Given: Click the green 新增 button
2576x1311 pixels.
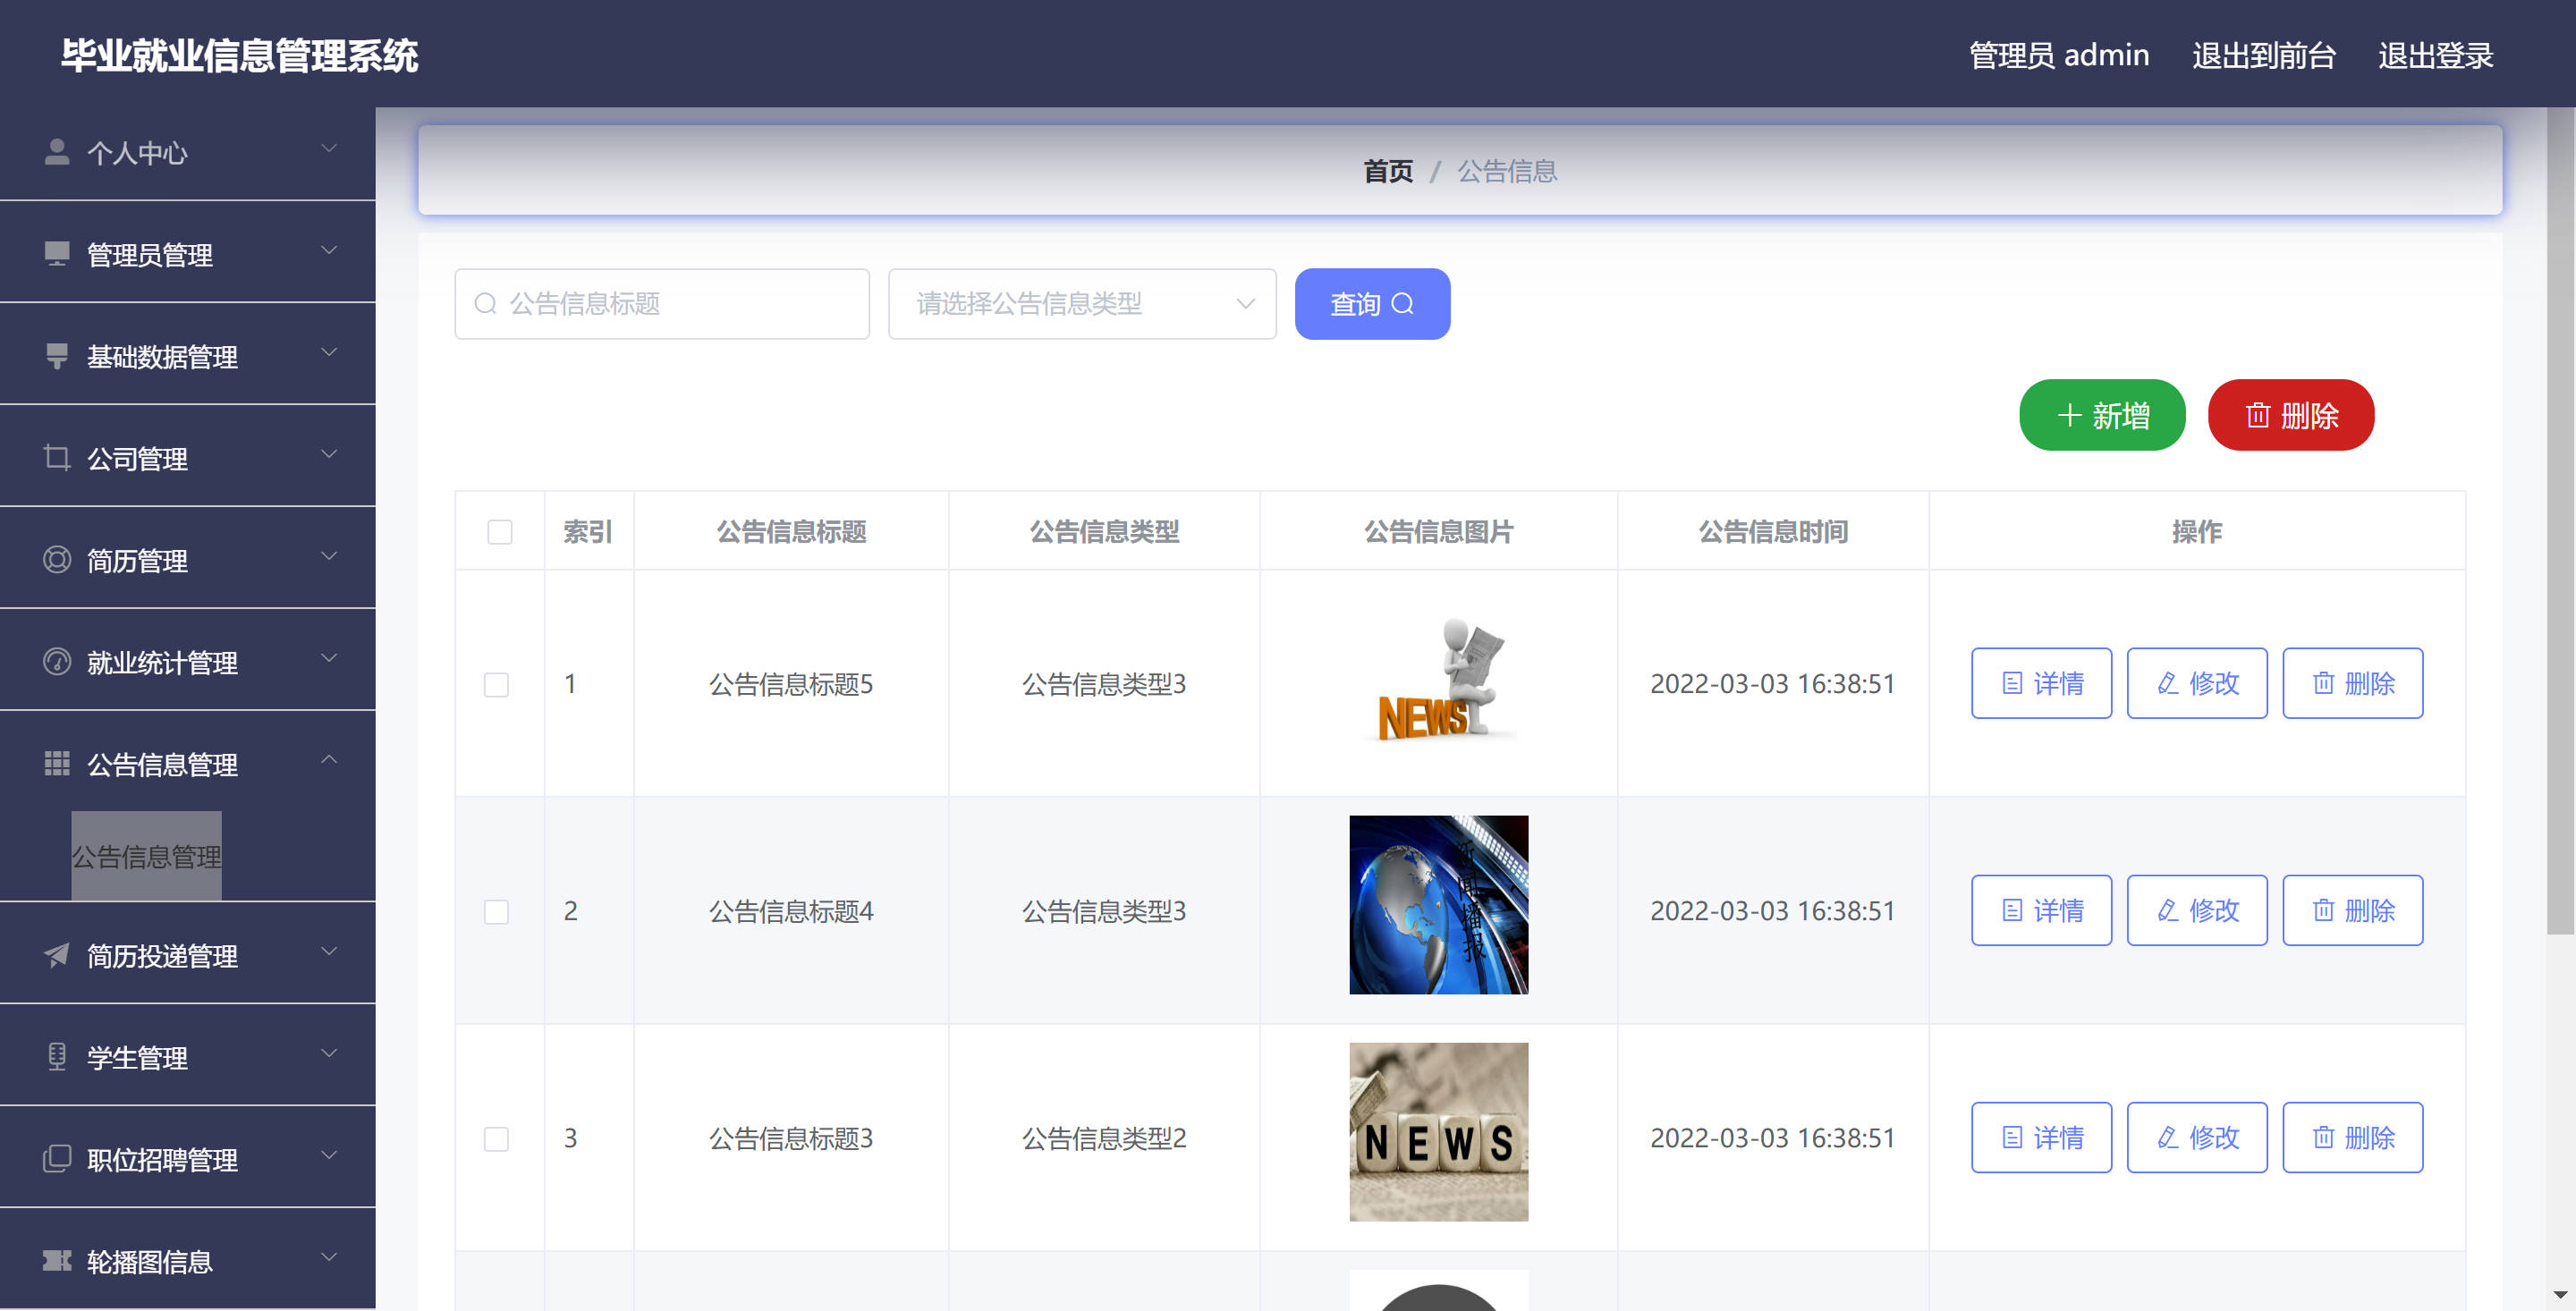Looking at the screenshot, I should (x=2102, y=415).
